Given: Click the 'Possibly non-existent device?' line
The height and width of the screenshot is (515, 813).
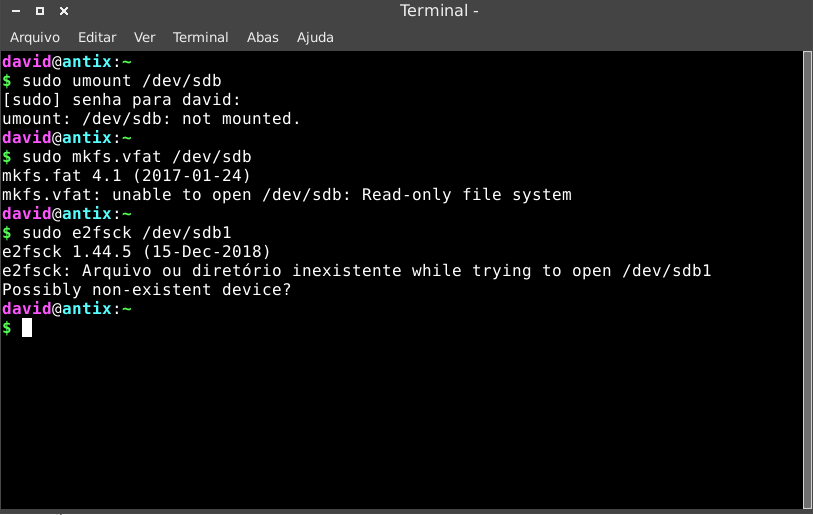Looking at the screenshot, I should [147, 289].
